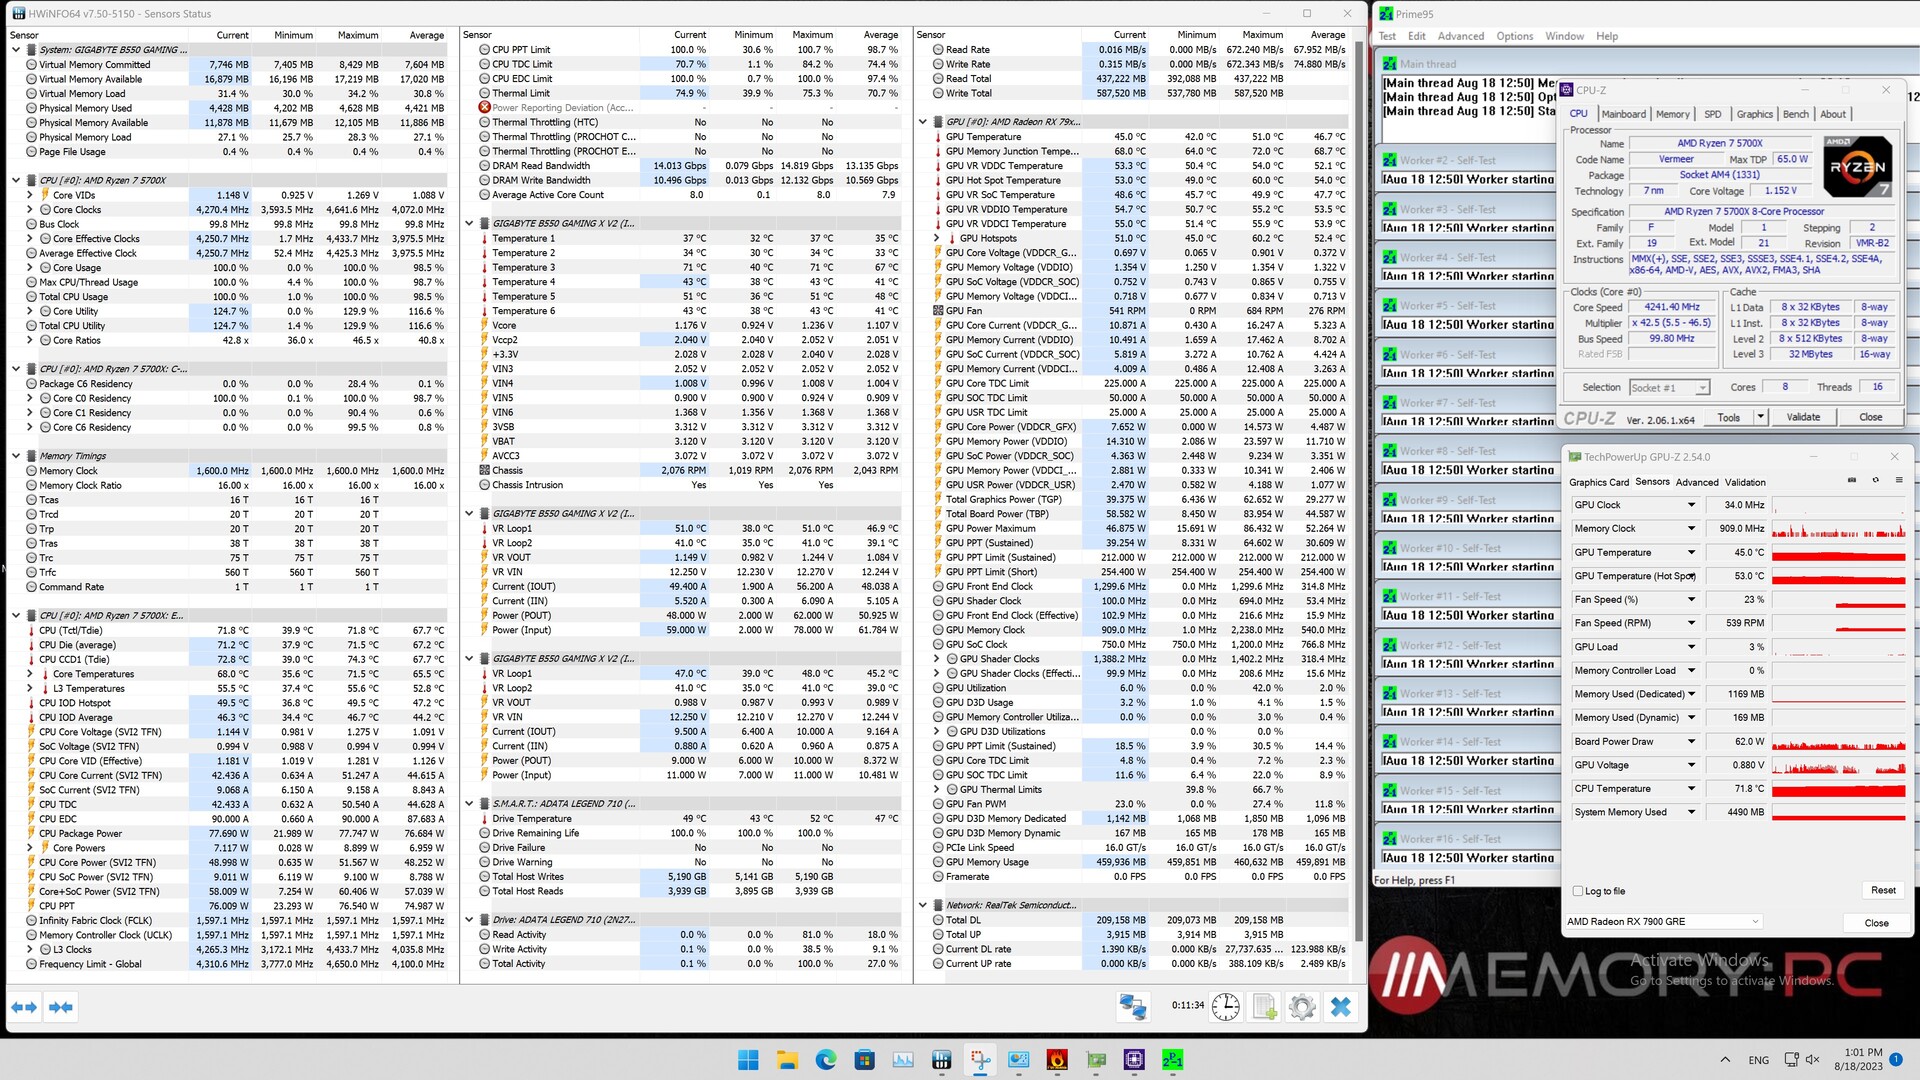Screen dimensions: 1920x1080
Task: Select the Snipping Tool taskbar icon
Action: (x=980, y=1060)
